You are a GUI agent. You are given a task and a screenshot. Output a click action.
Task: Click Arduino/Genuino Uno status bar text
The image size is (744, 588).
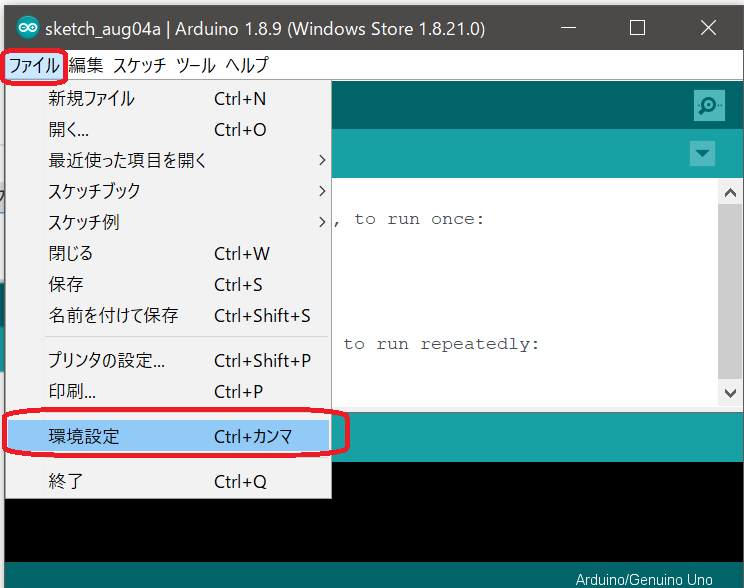pyautogui.click(x=644, y=579)
